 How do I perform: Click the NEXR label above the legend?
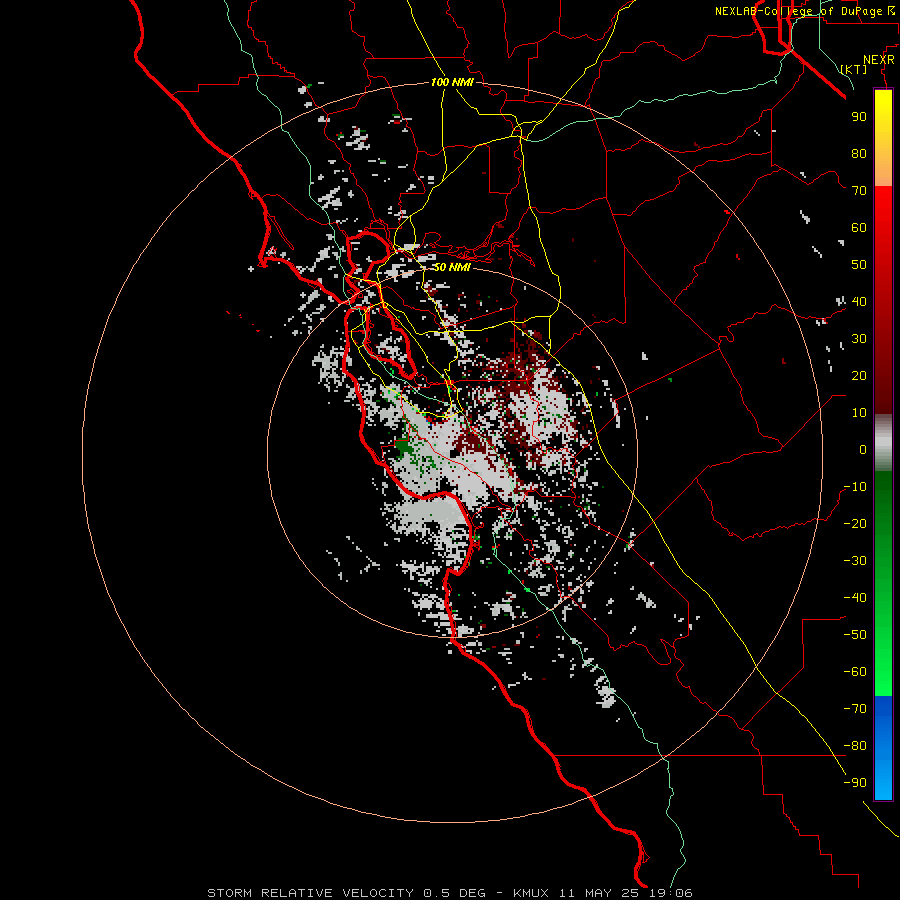(x=878, y=60)
